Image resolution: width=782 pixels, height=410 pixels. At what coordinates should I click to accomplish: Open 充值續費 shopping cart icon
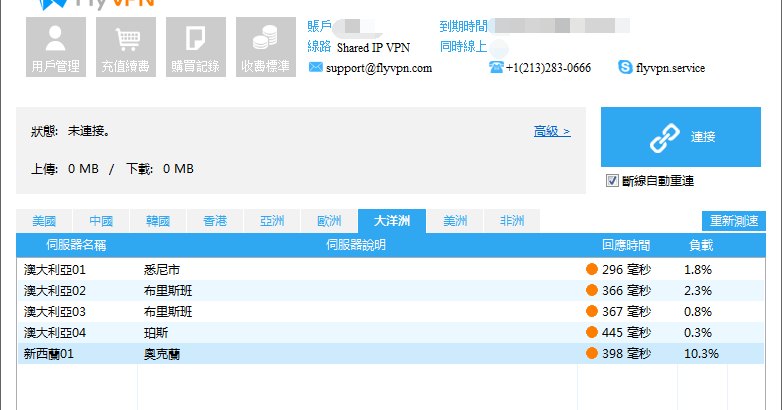[x=126, y=47]
